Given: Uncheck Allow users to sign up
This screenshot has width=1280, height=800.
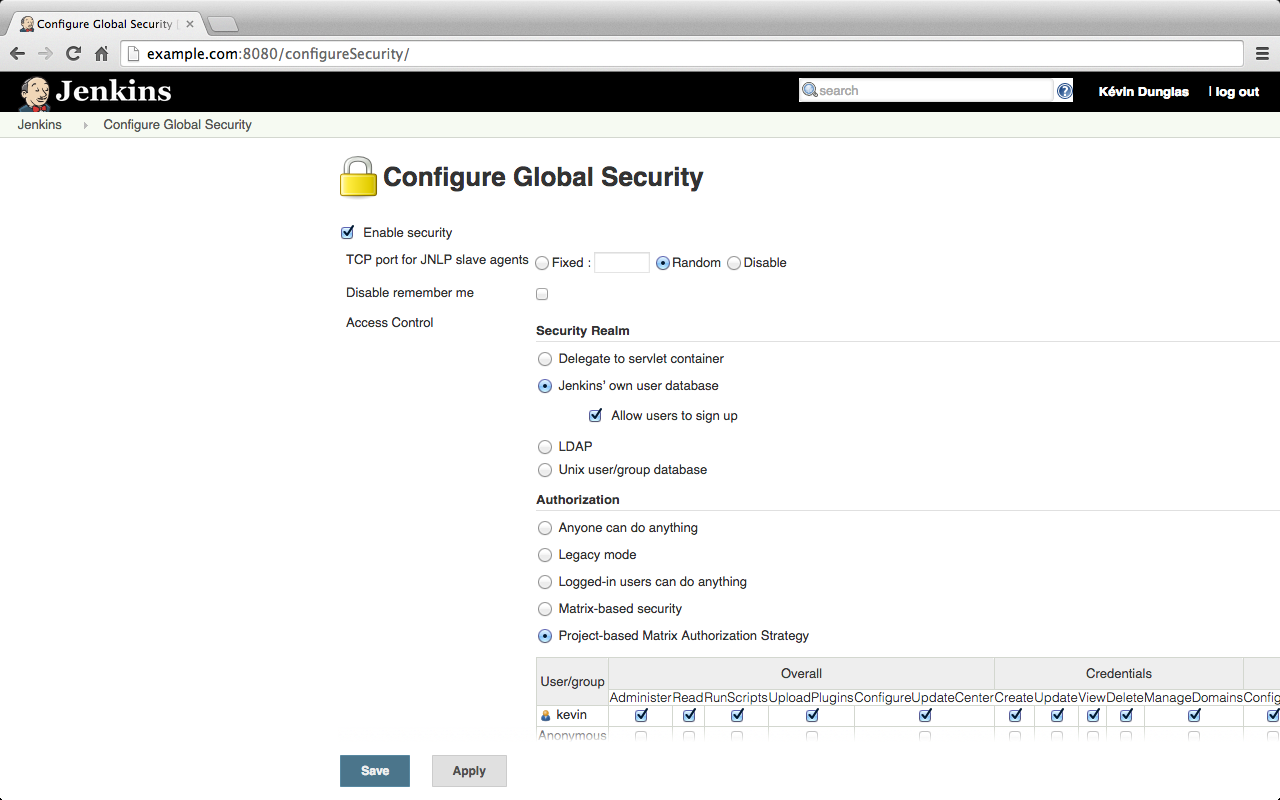Looking at the screenshot, I should [596, 415].
